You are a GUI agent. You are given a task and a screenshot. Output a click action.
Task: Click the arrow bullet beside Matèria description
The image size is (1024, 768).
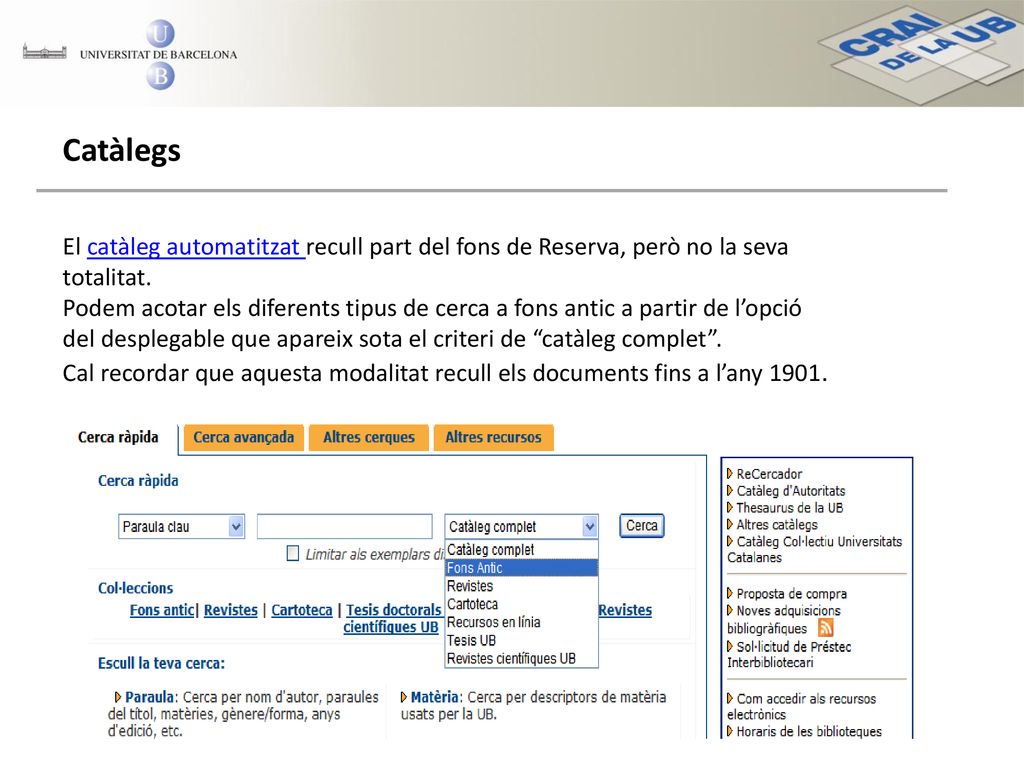[x=404, y=697]
